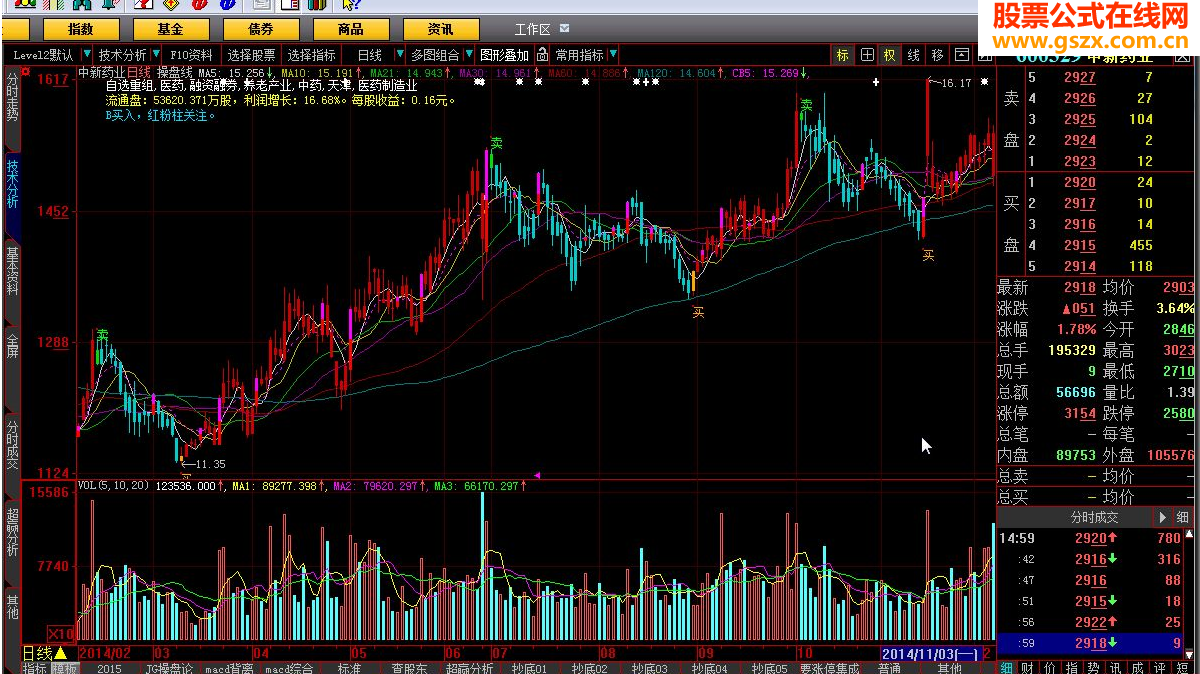Toggle the 图形叠加 chart overlay option
This screenshot has width=1200, height=674.
(503, 55)
